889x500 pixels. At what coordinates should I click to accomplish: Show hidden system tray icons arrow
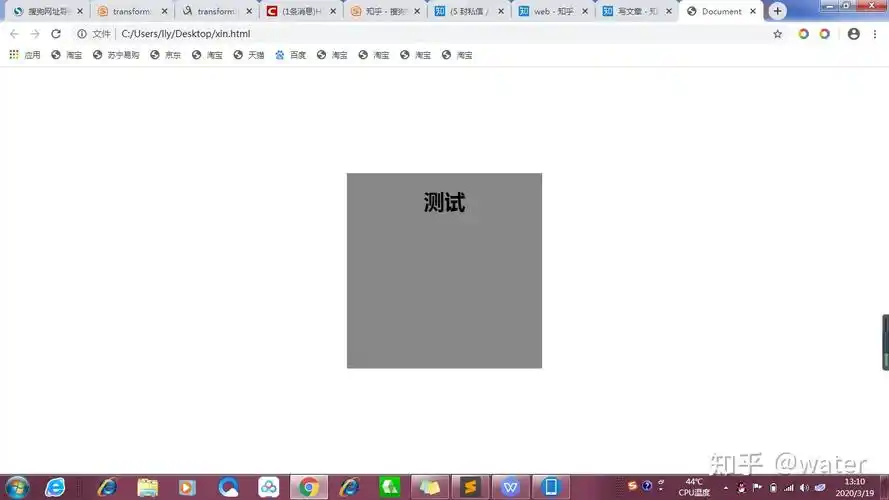(x=726, y=488)
